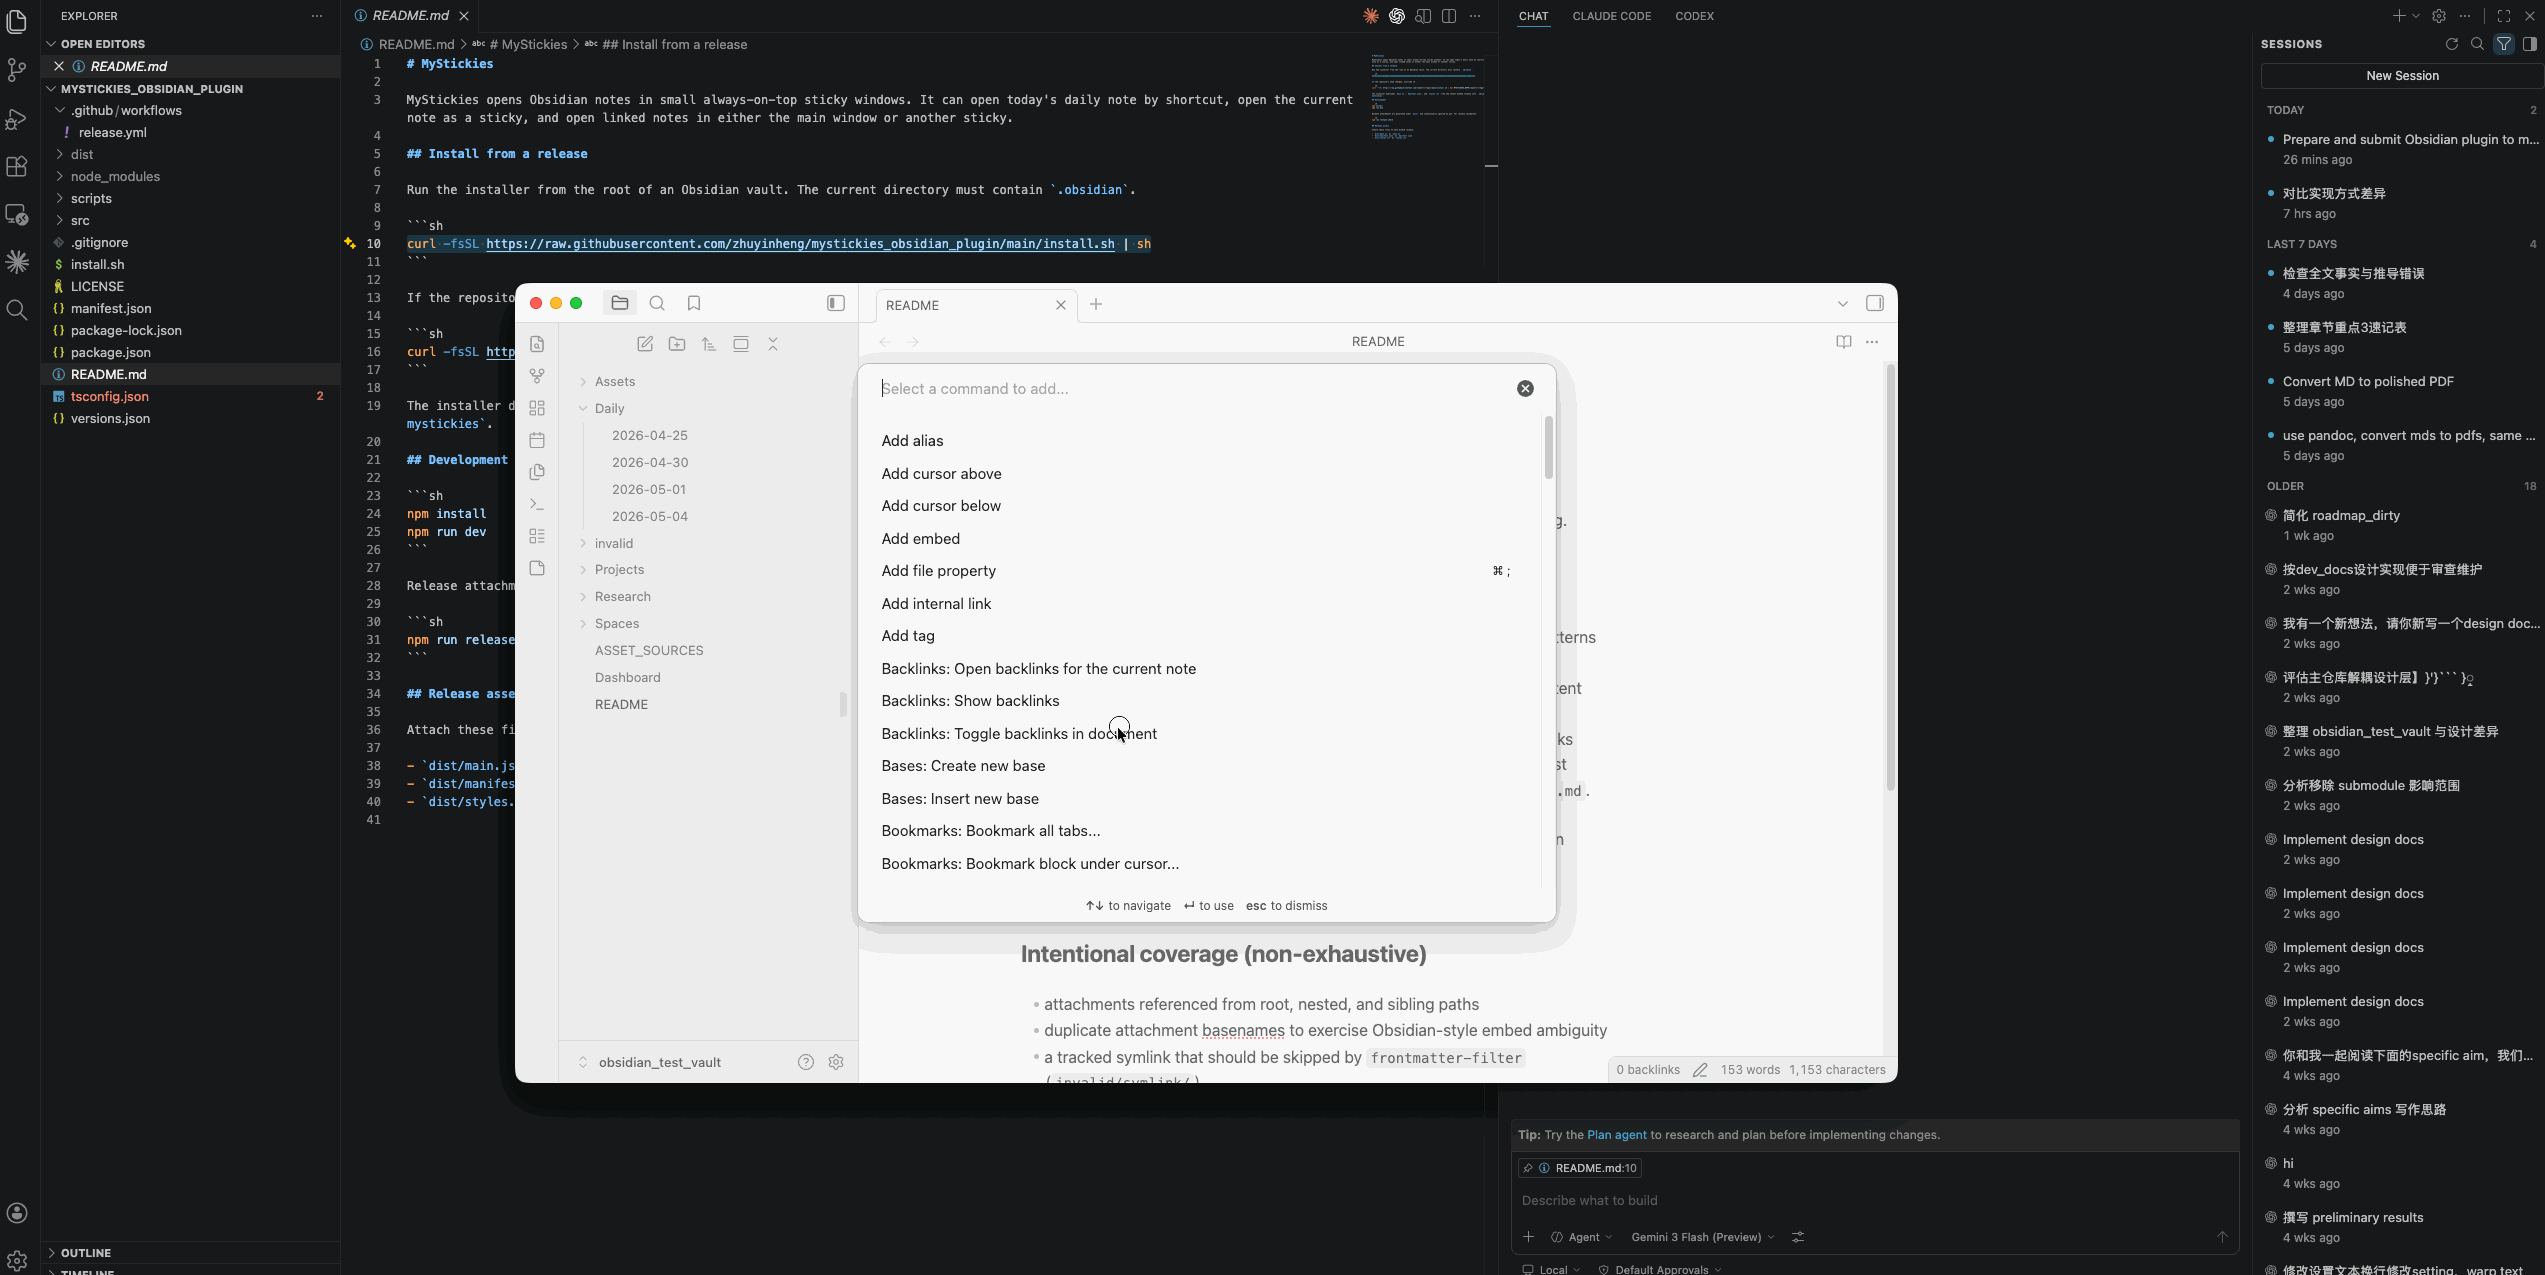Click New Session button
Image resolution: width=2545 pixels, height=1275 pixels.
pos(2402,76)
